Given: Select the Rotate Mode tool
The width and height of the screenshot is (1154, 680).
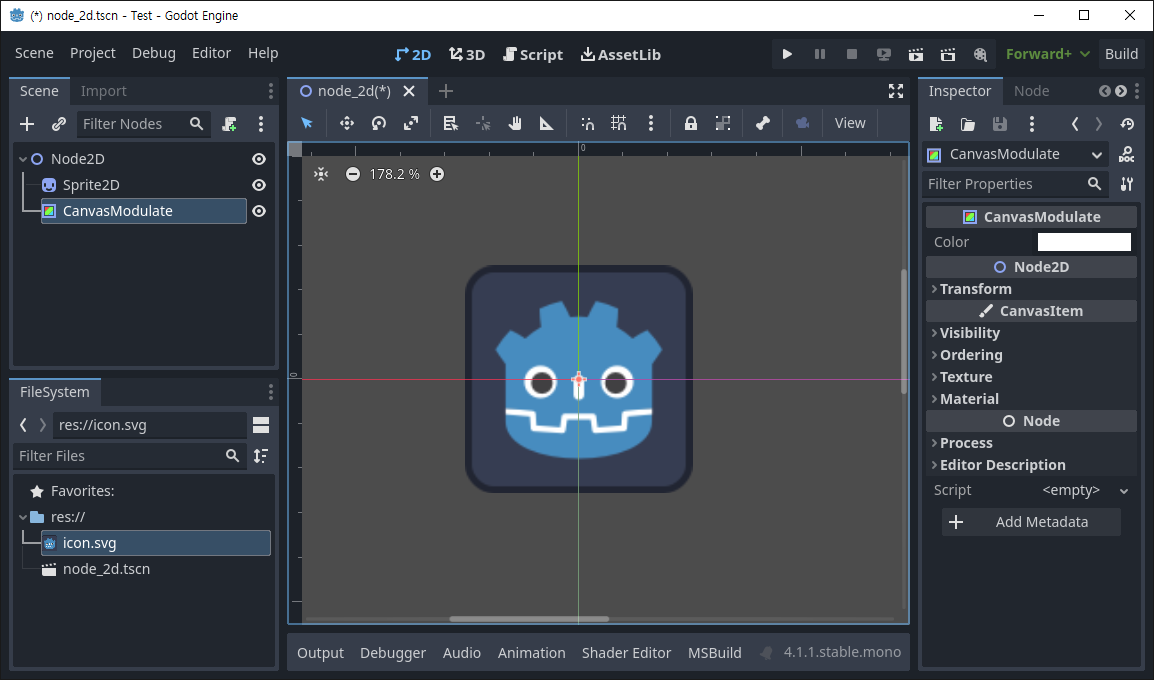Looking at the screenshot, I should coord(379,123).
